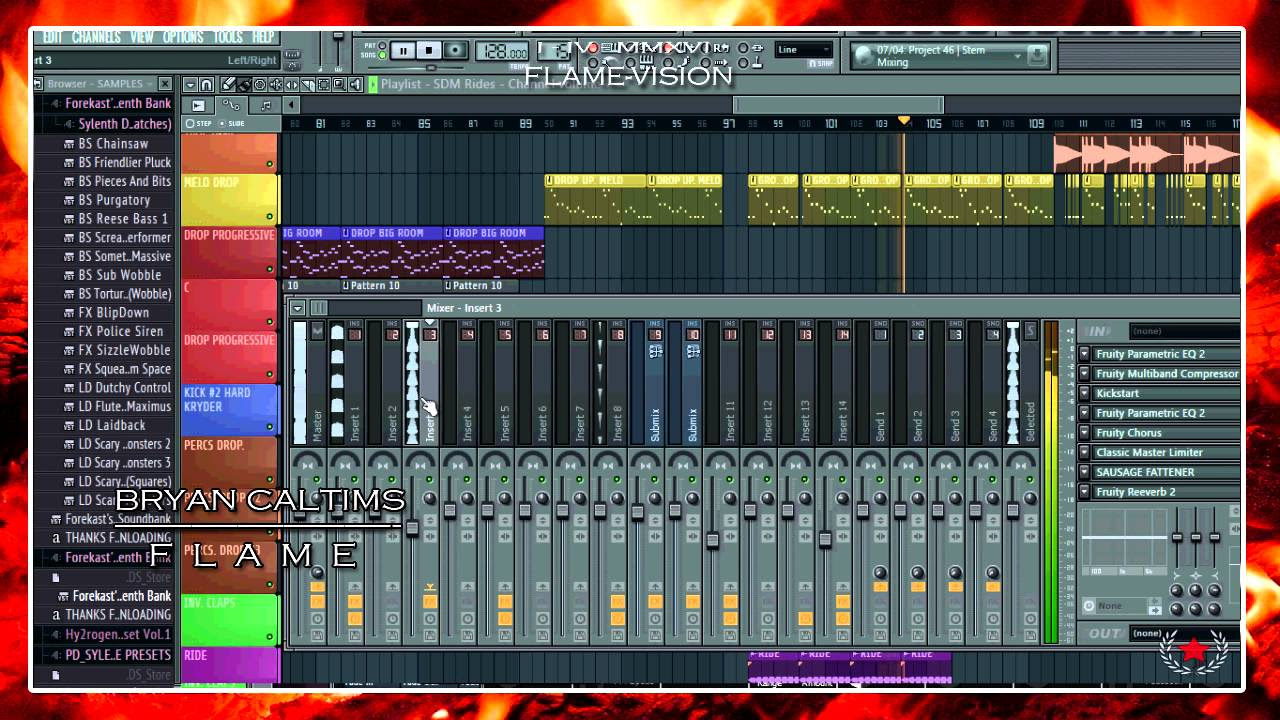Image resolution: width=1280 pixels, height=720 pixels.
Task: Open the Kickstart plugin
Action: 1166,393
